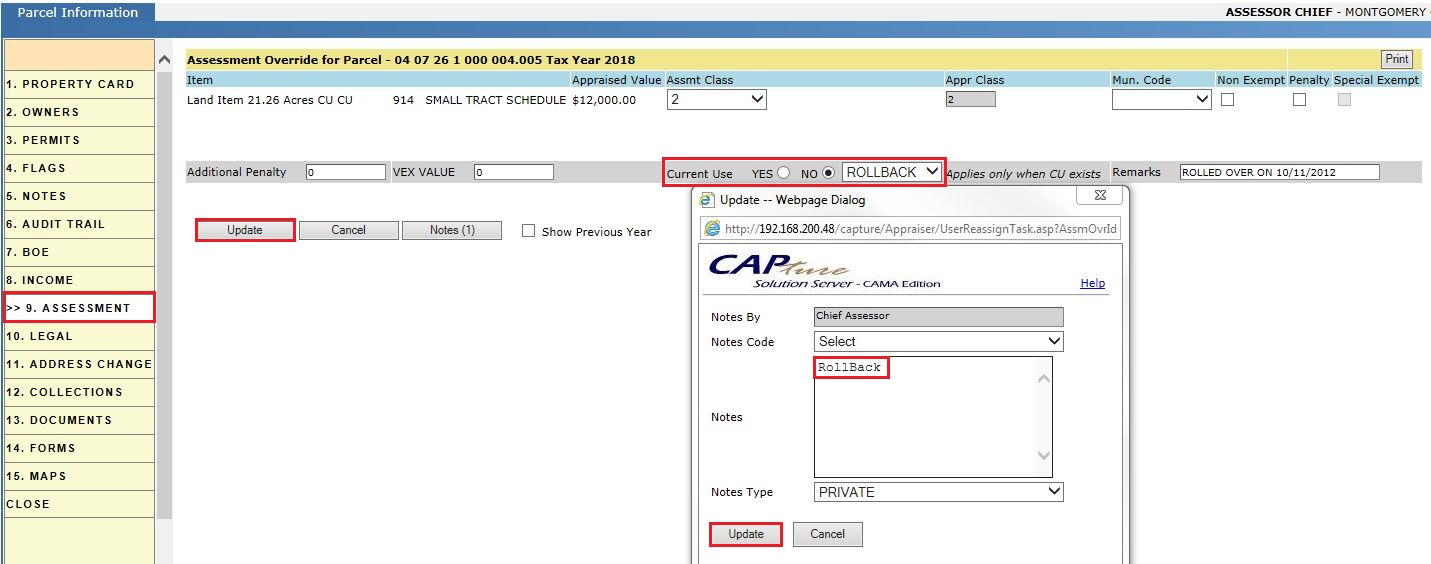Open 4. Flags section

78,168
